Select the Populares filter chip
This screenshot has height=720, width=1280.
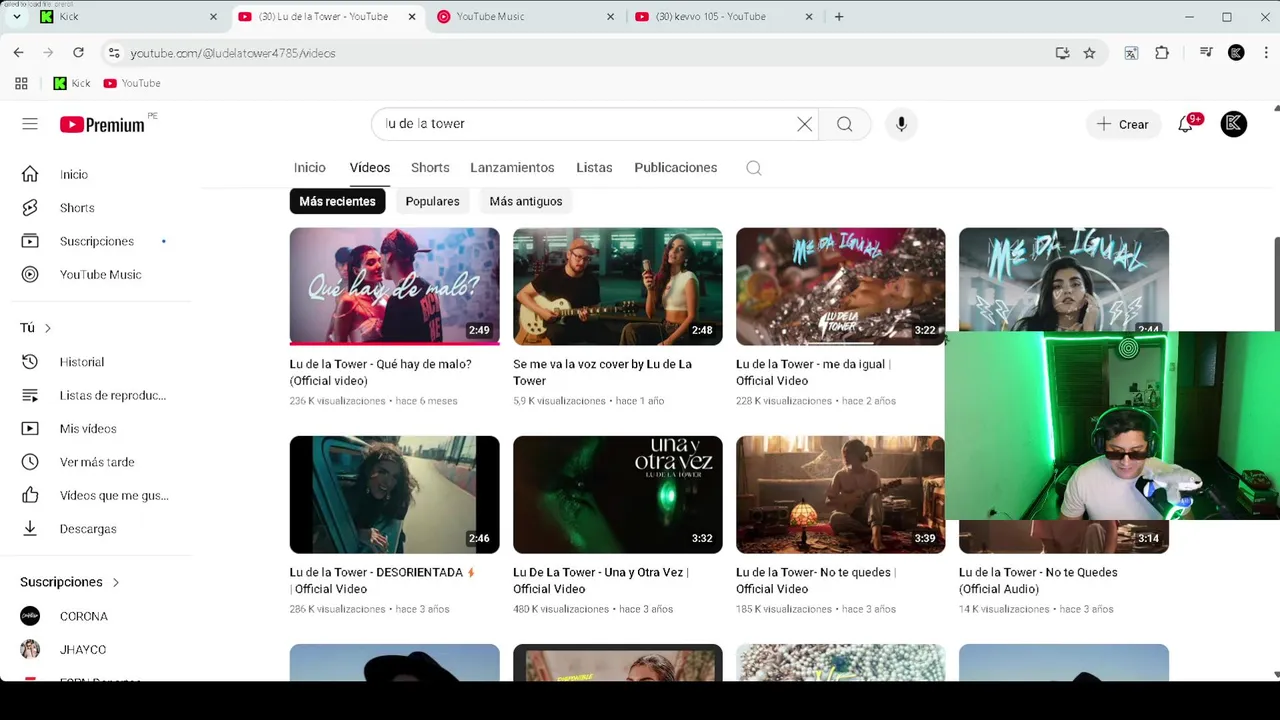tap(432, 201)
